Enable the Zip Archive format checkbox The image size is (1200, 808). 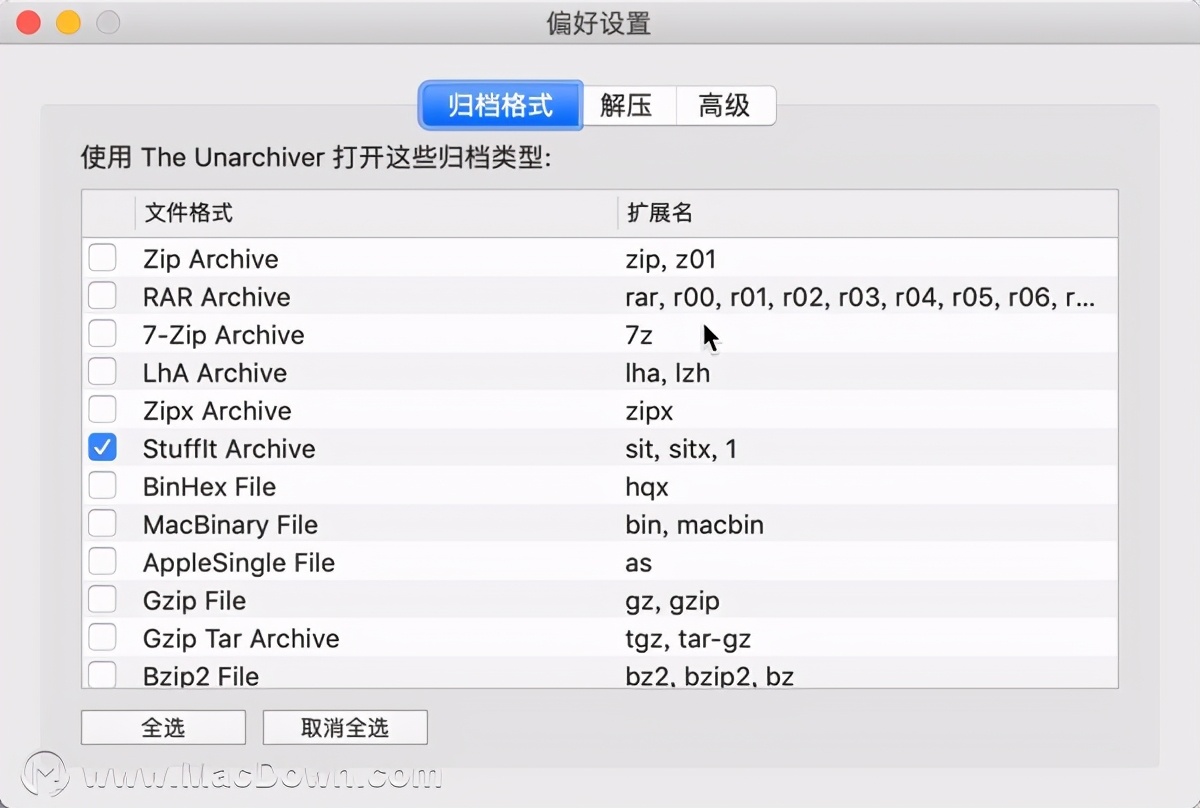pos(102,257)
